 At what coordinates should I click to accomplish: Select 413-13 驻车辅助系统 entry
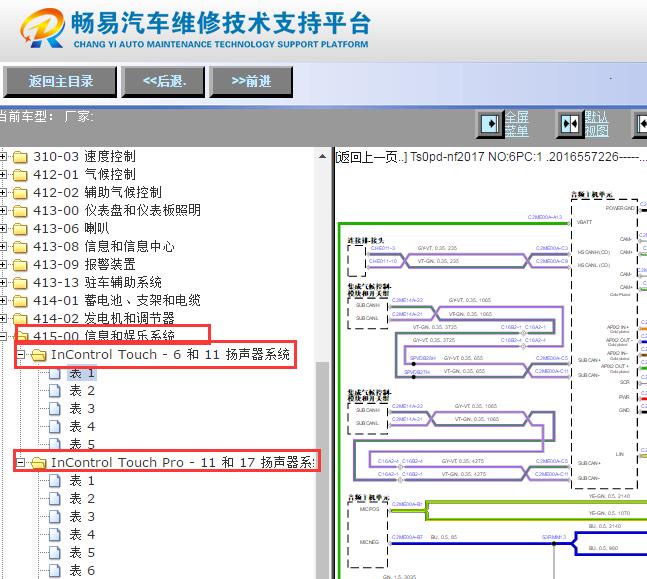[x=97, y=283]
